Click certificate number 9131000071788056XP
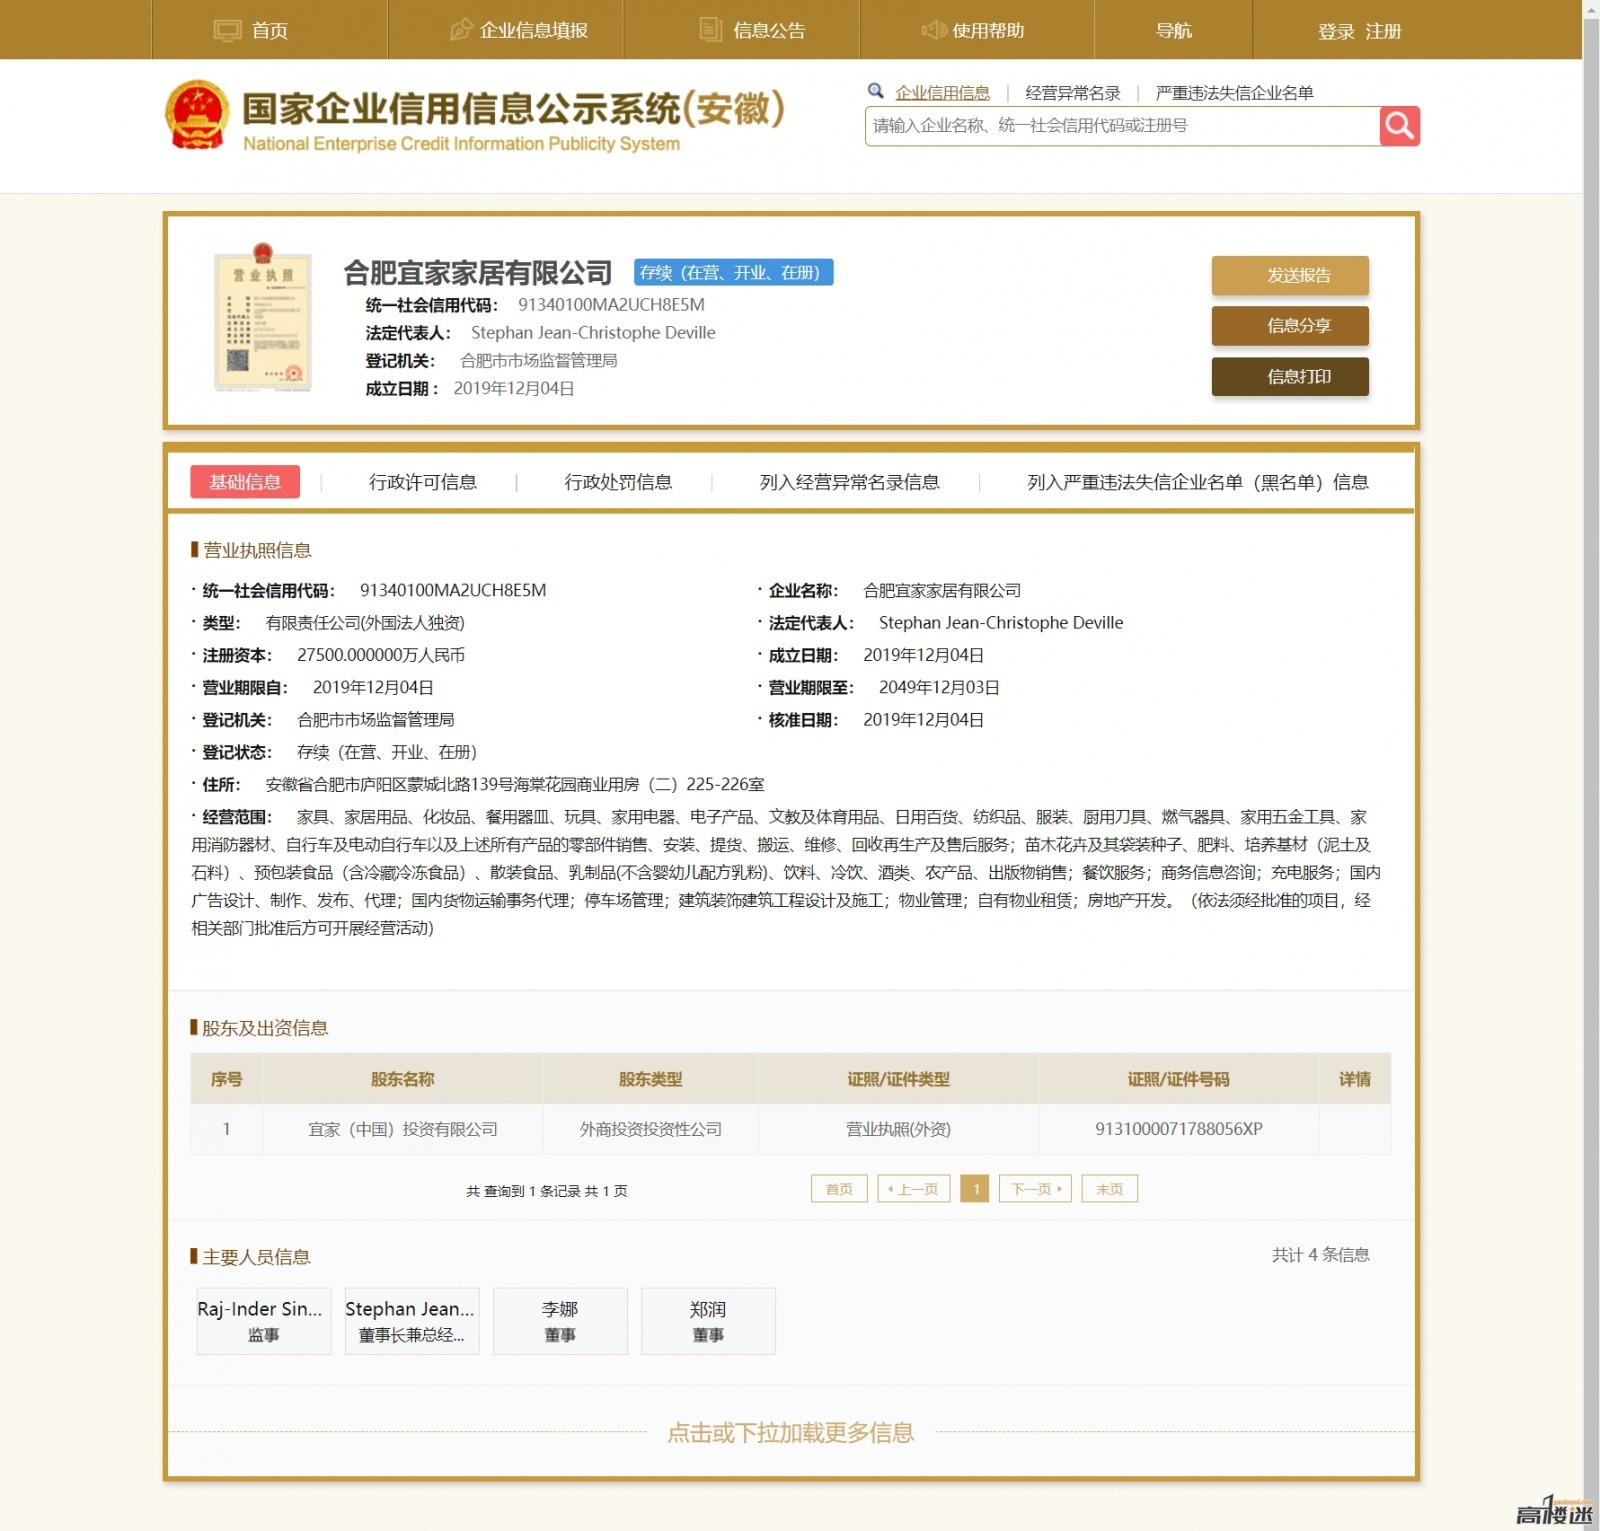This screenshot has height=1531, width=1600. click(x=1179, y=1129)
